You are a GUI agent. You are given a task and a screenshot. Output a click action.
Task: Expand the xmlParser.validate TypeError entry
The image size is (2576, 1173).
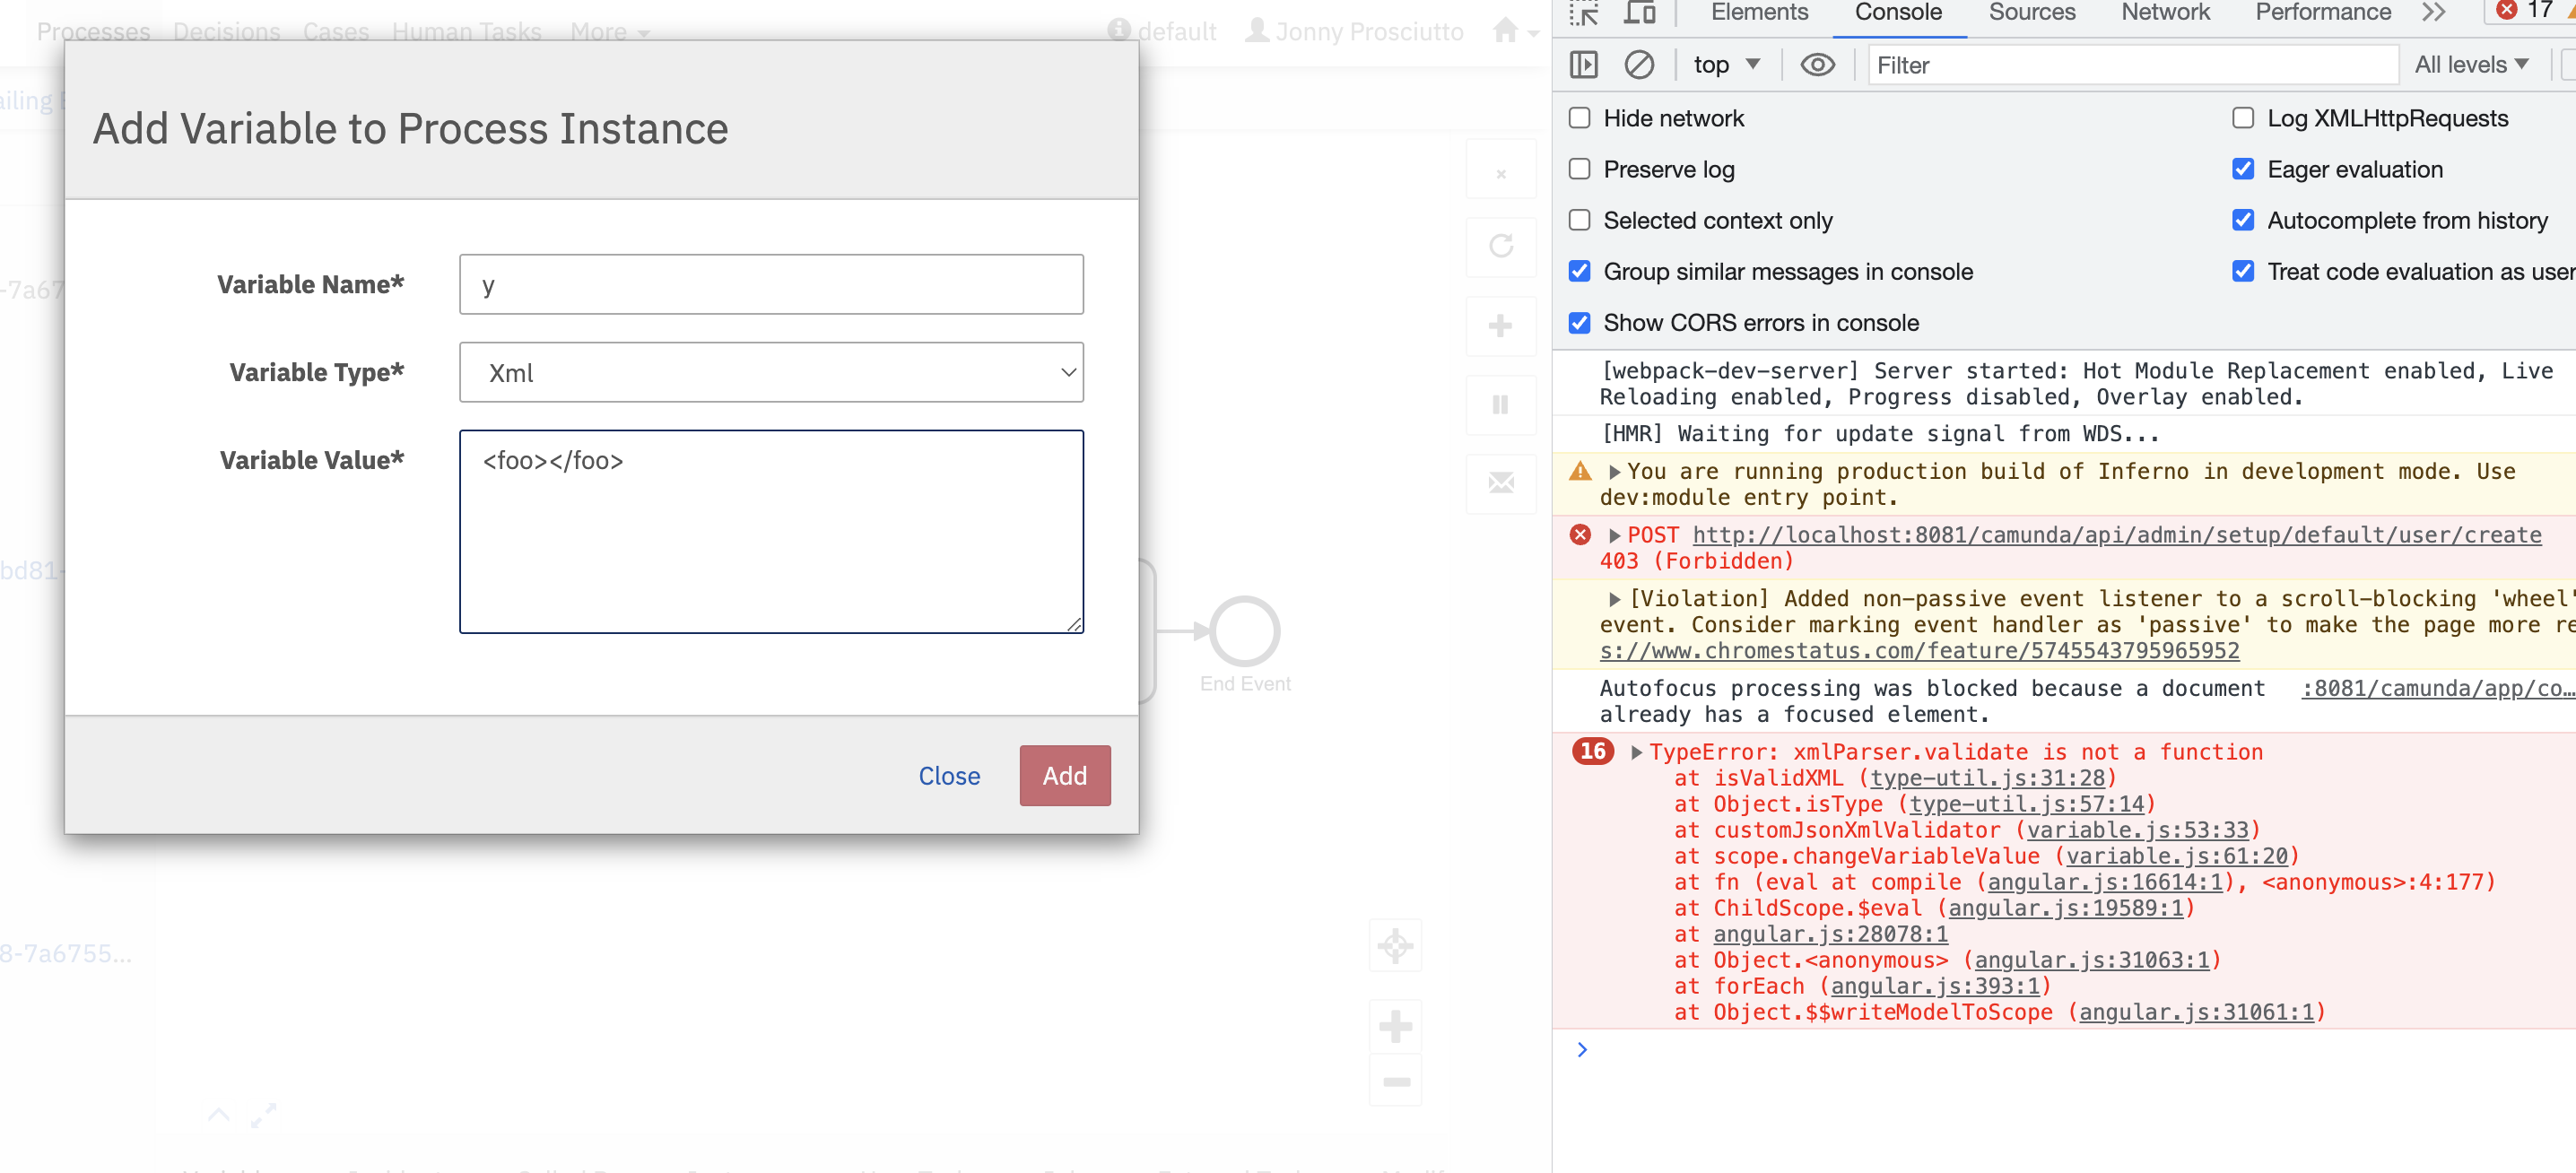1637,752
